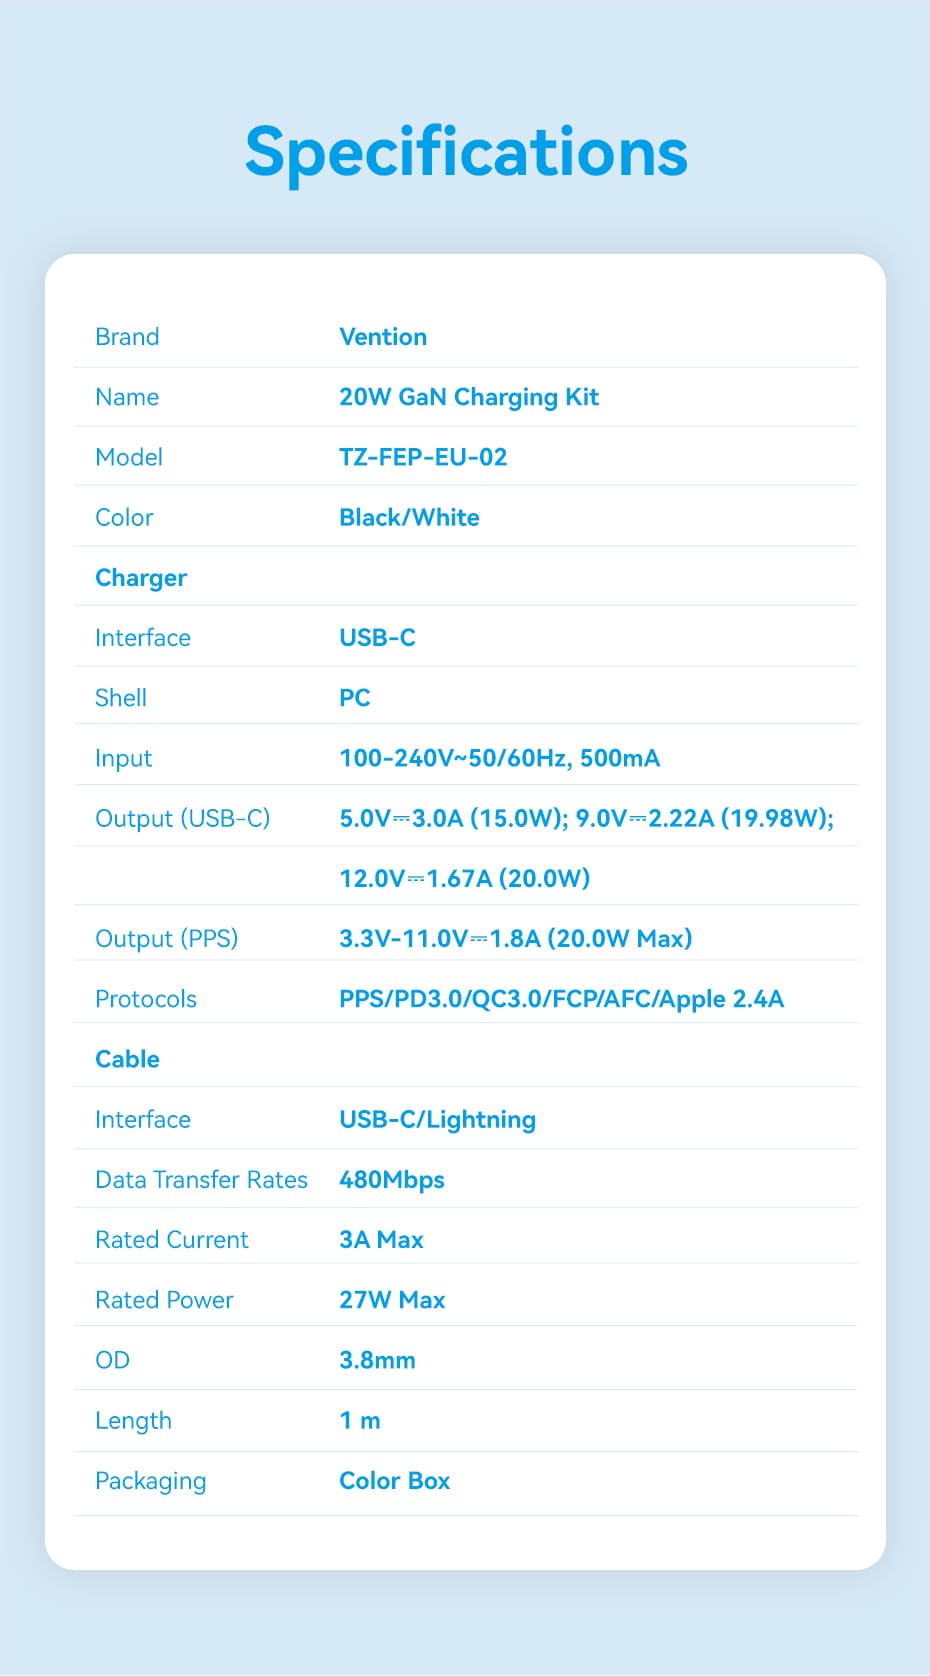This screenshot has height=1676, width=930.
Task: Select the 'Brand' label
Action: [127, 337]
